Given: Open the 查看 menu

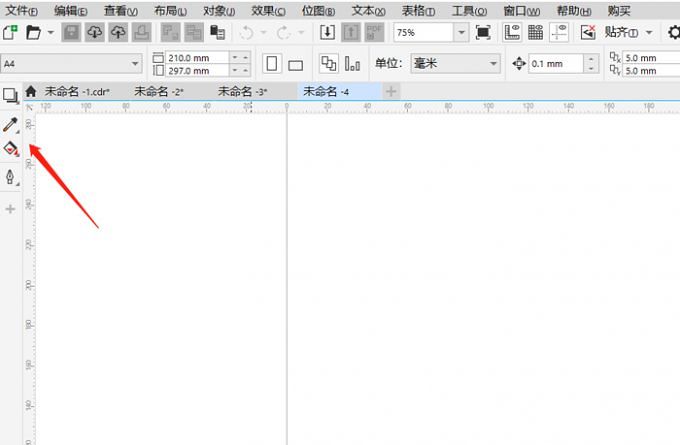Looking at the screenshot, I should pyautogui.click(x=121, y=11).
